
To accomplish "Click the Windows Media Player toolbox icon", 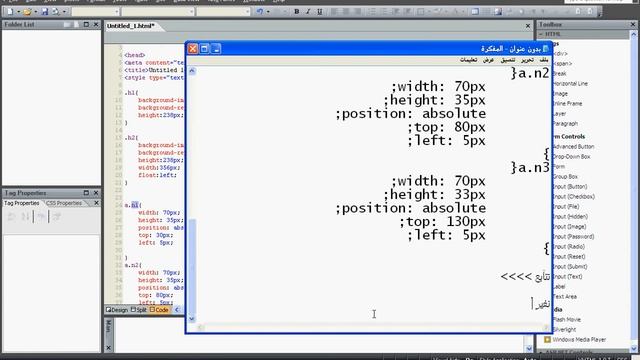I will coord(547,340).
